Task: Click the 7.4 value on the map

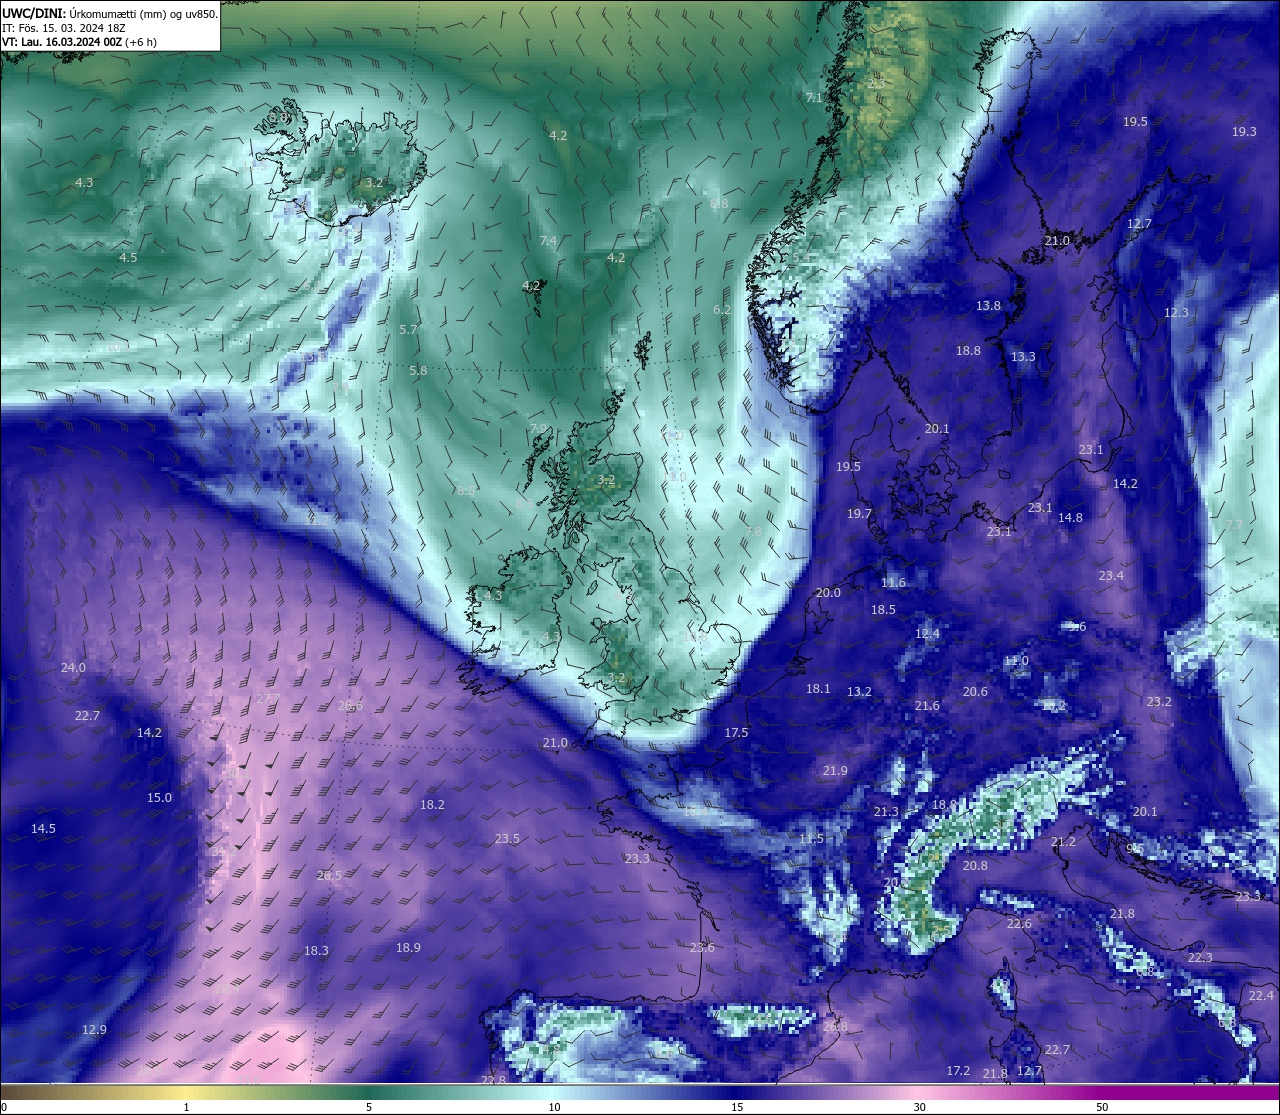Action: [x=548, y=241]
